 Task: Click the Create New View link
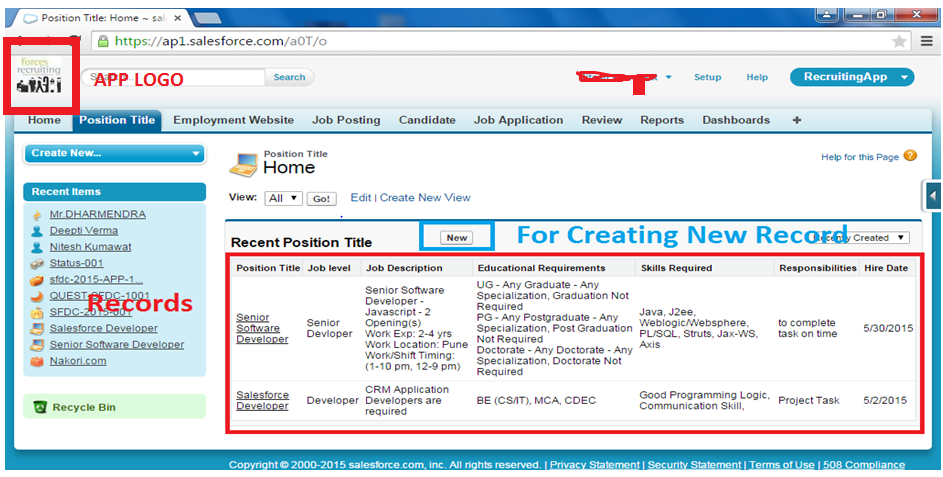coord(425,197)
